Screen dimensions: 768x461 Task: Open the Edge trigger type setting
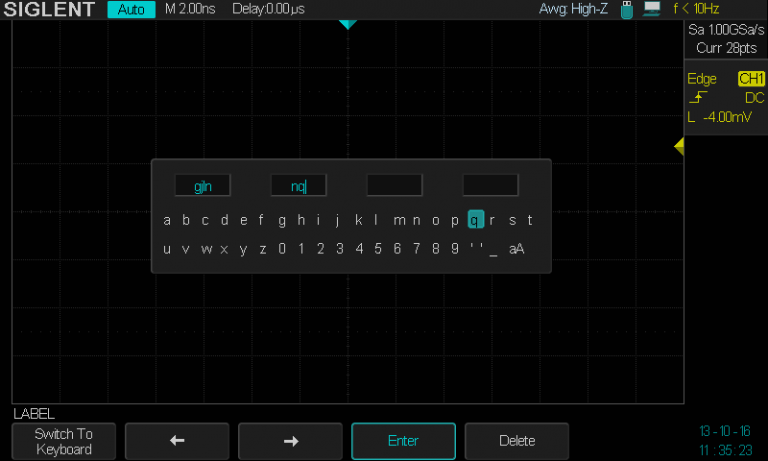click(x=702, y=78)
